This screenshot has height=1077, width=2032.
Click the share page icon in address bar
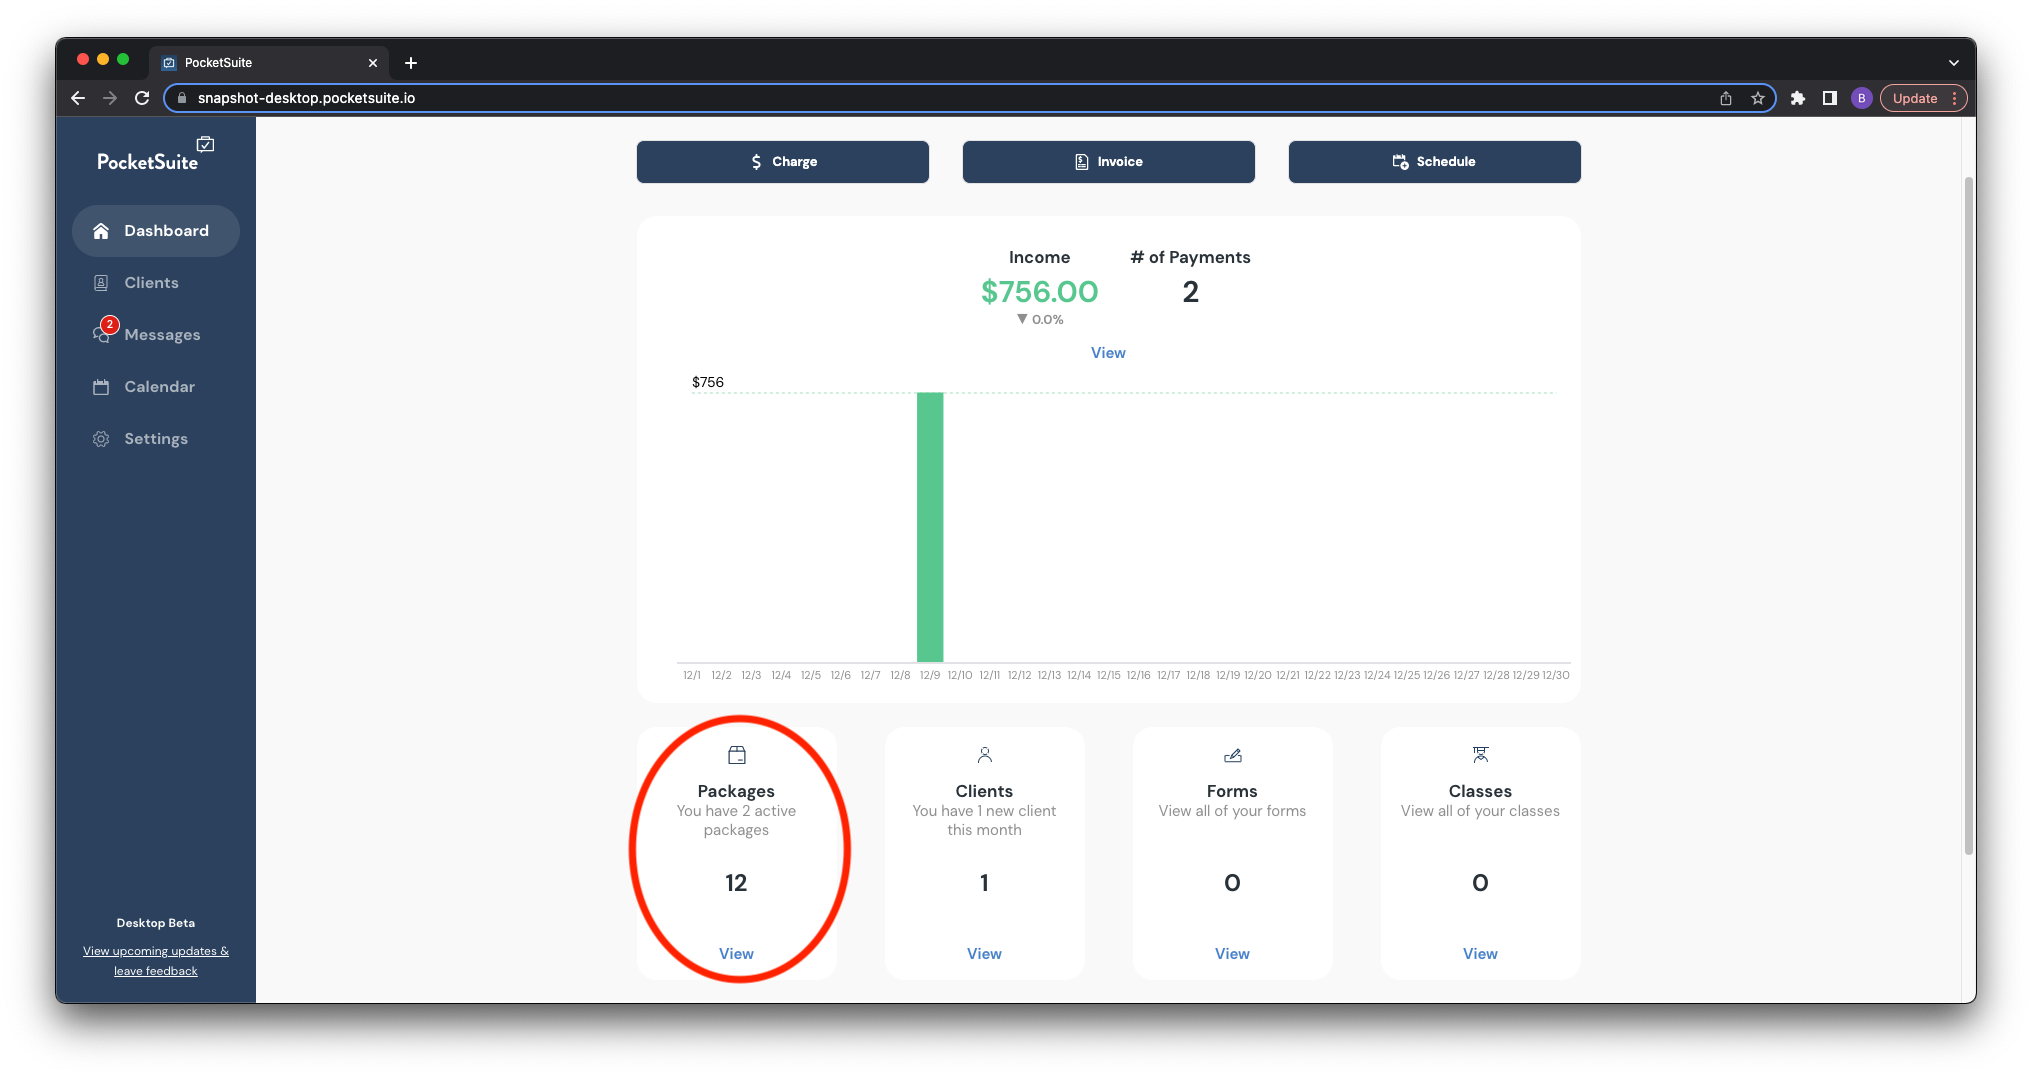click(x=1726, y=98)
